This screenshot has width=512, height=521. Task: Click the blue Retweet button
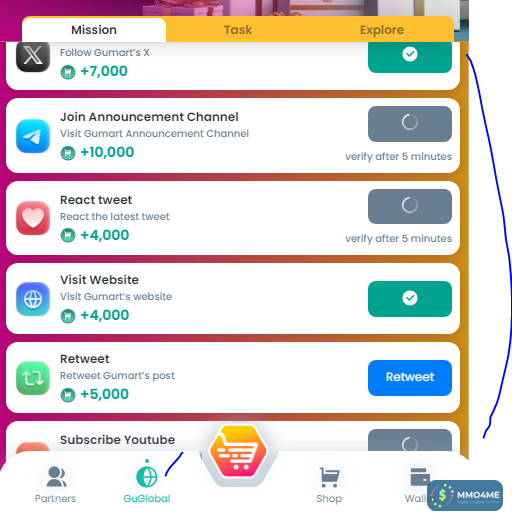[410, 378]
